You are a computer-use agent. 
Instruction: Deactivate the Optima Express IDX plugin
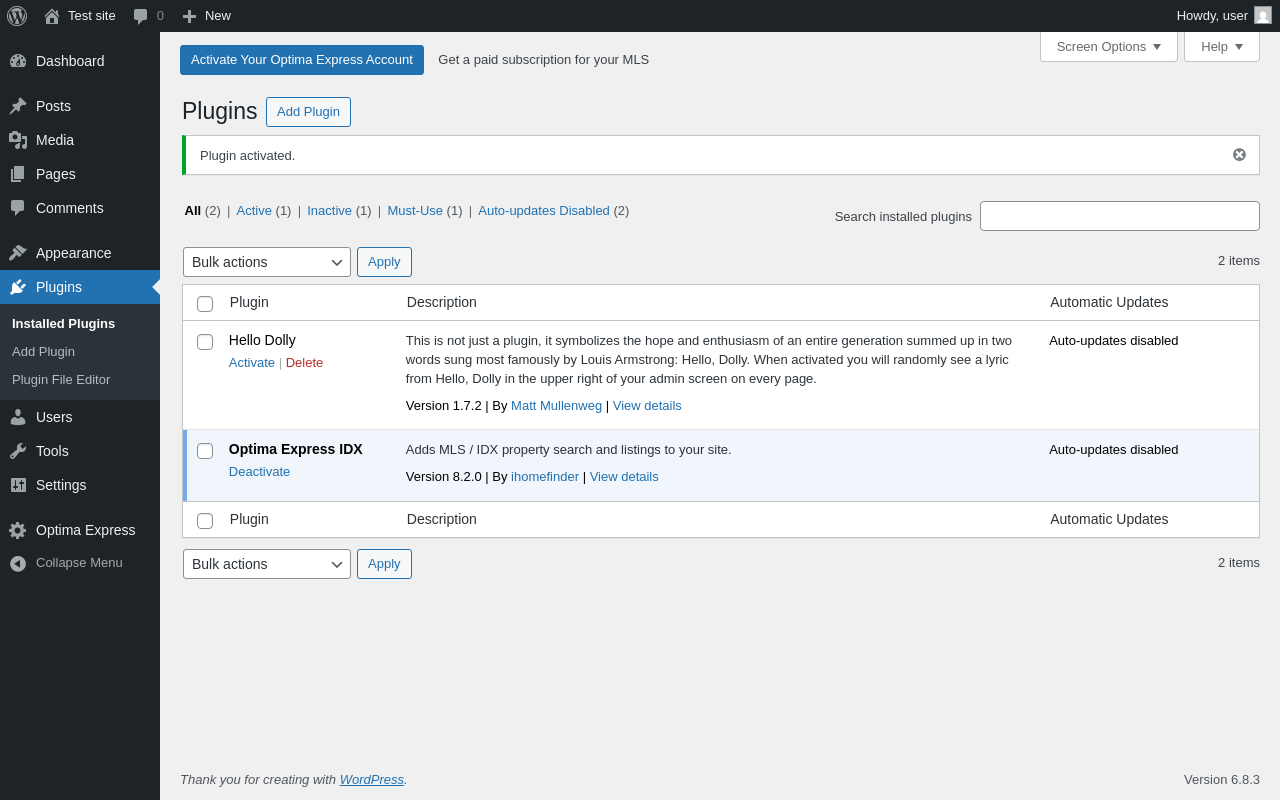tap(259, 472)
